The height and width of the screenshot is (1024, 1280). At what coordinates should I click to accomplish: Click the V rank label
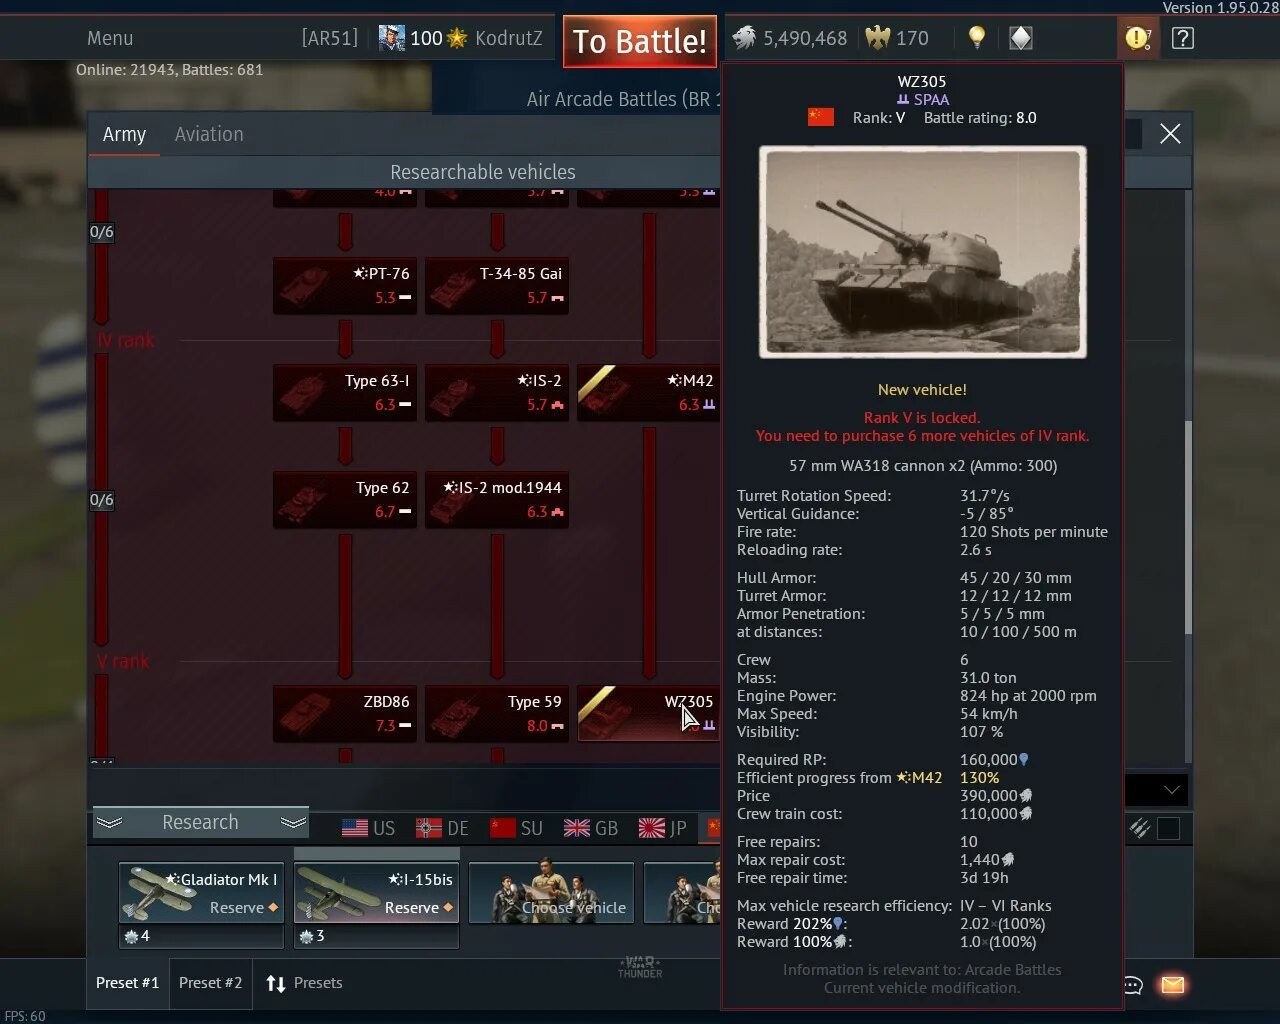[x=123, y=661]
